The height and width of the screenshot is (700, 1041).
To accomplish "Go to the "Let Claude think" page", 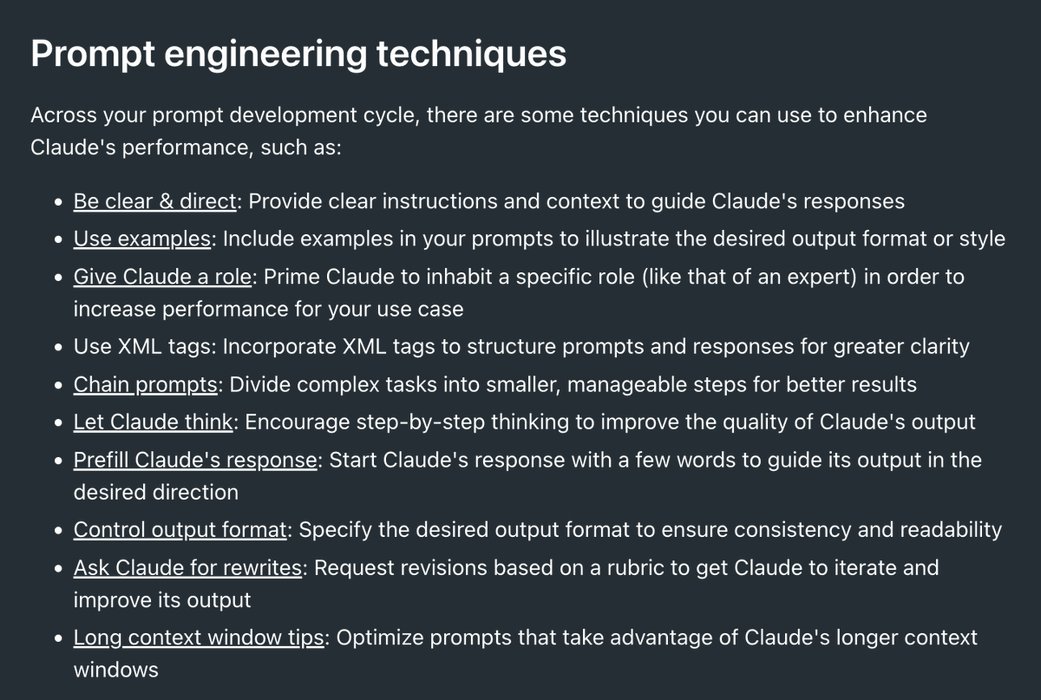I will point(153,422).
